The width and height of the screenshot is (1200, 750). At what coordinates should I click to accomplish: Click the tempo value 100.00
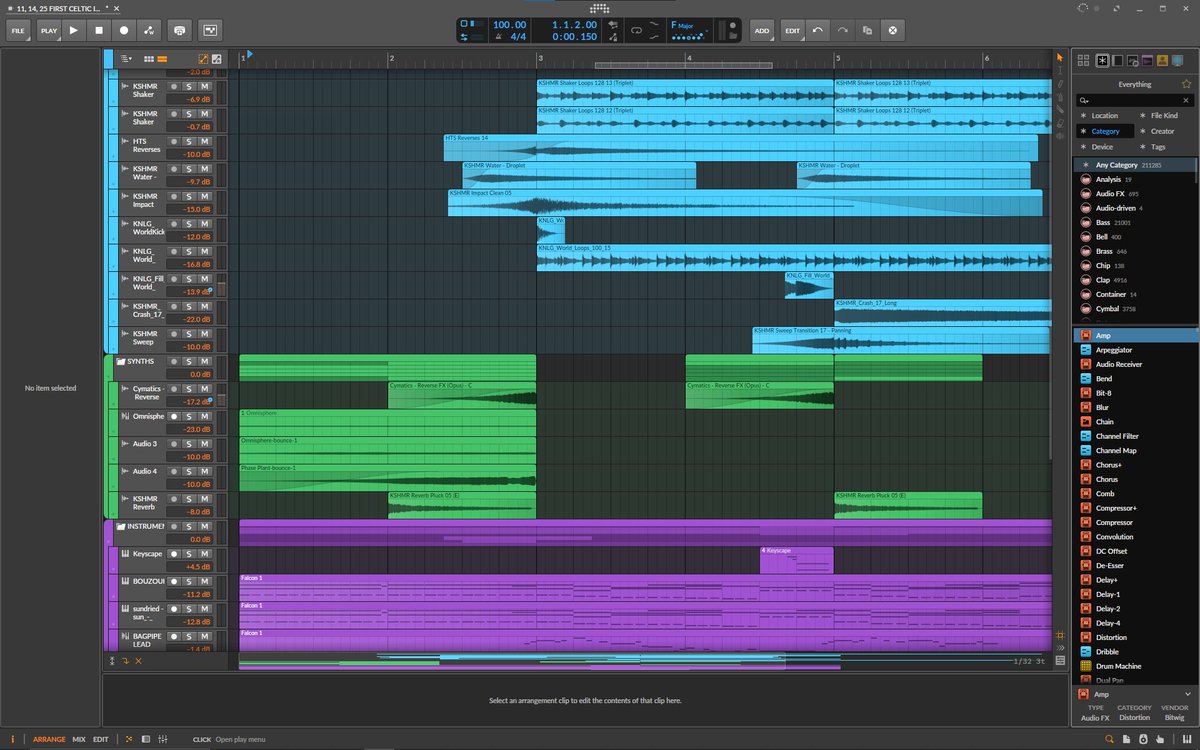pos(509,23)
